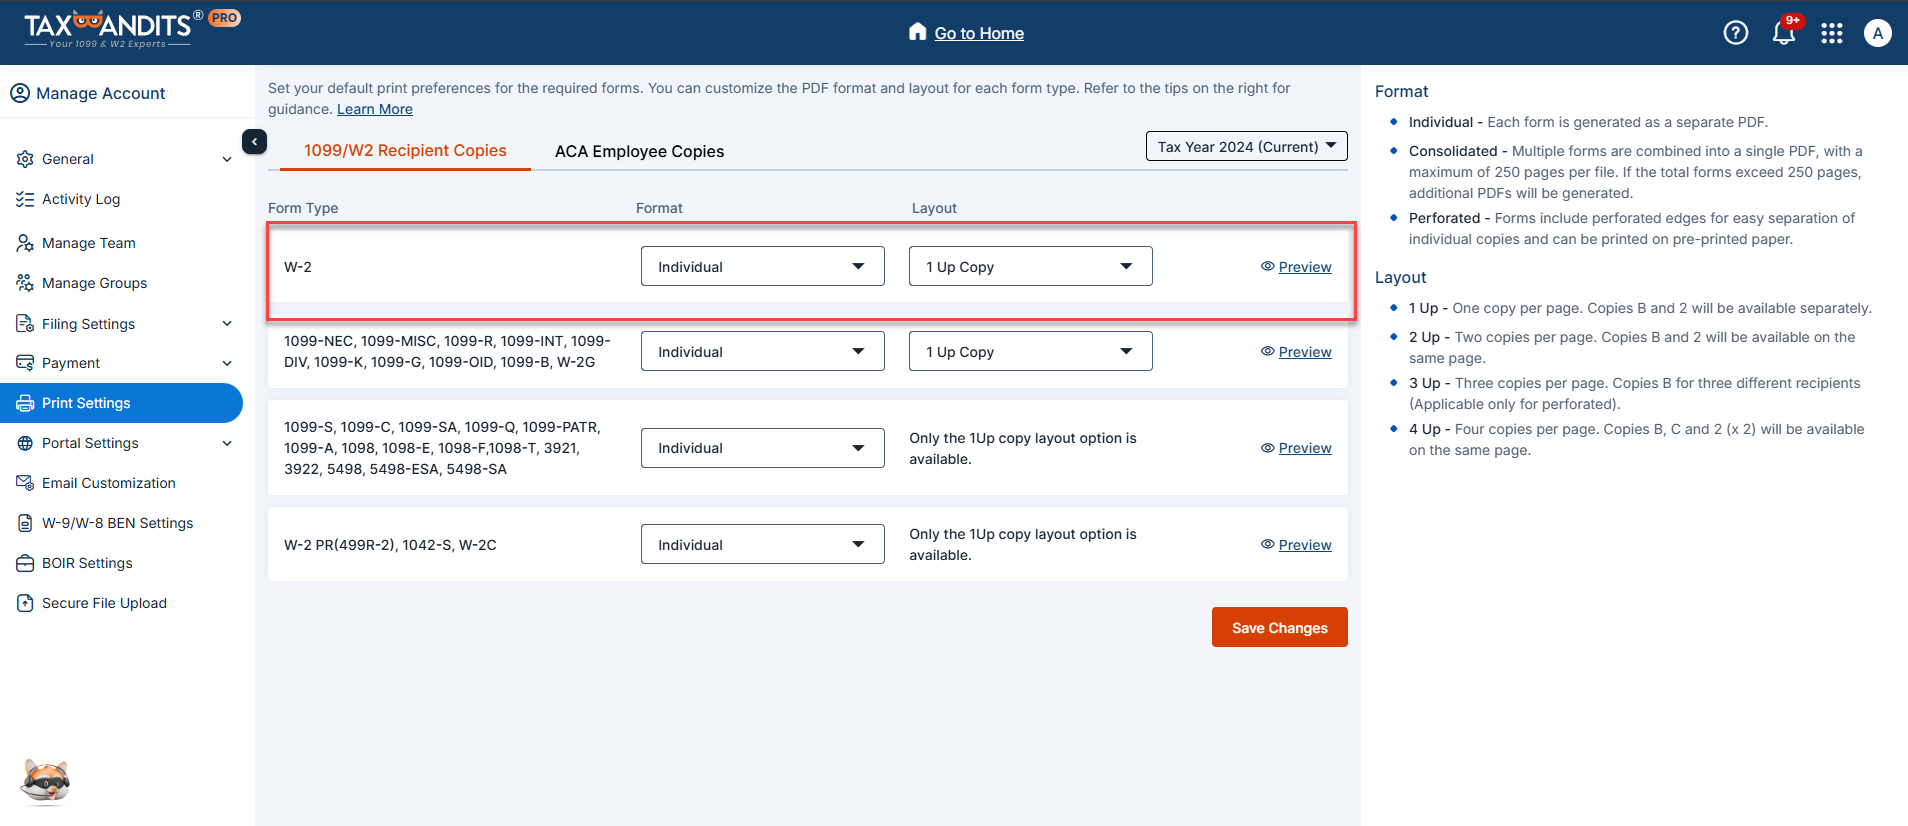
Task: Select Print Settings in sidebar
Action: coord(120,403)
